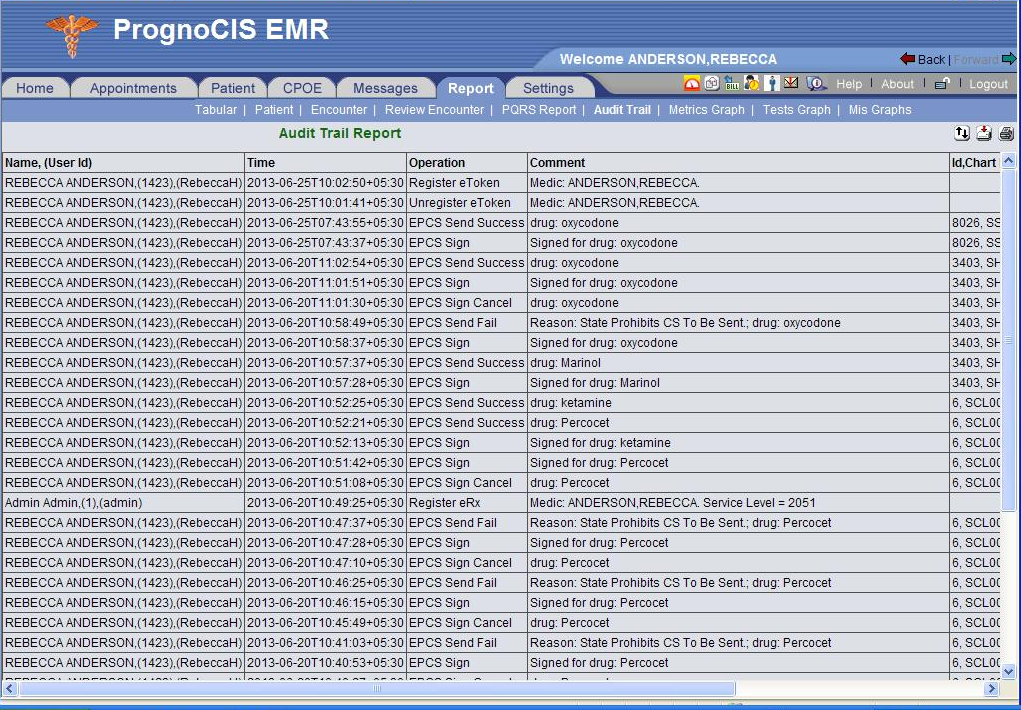This screenshot has height=710, width=1021.
Task: Open the Patient tab
Action: point(232,88)
